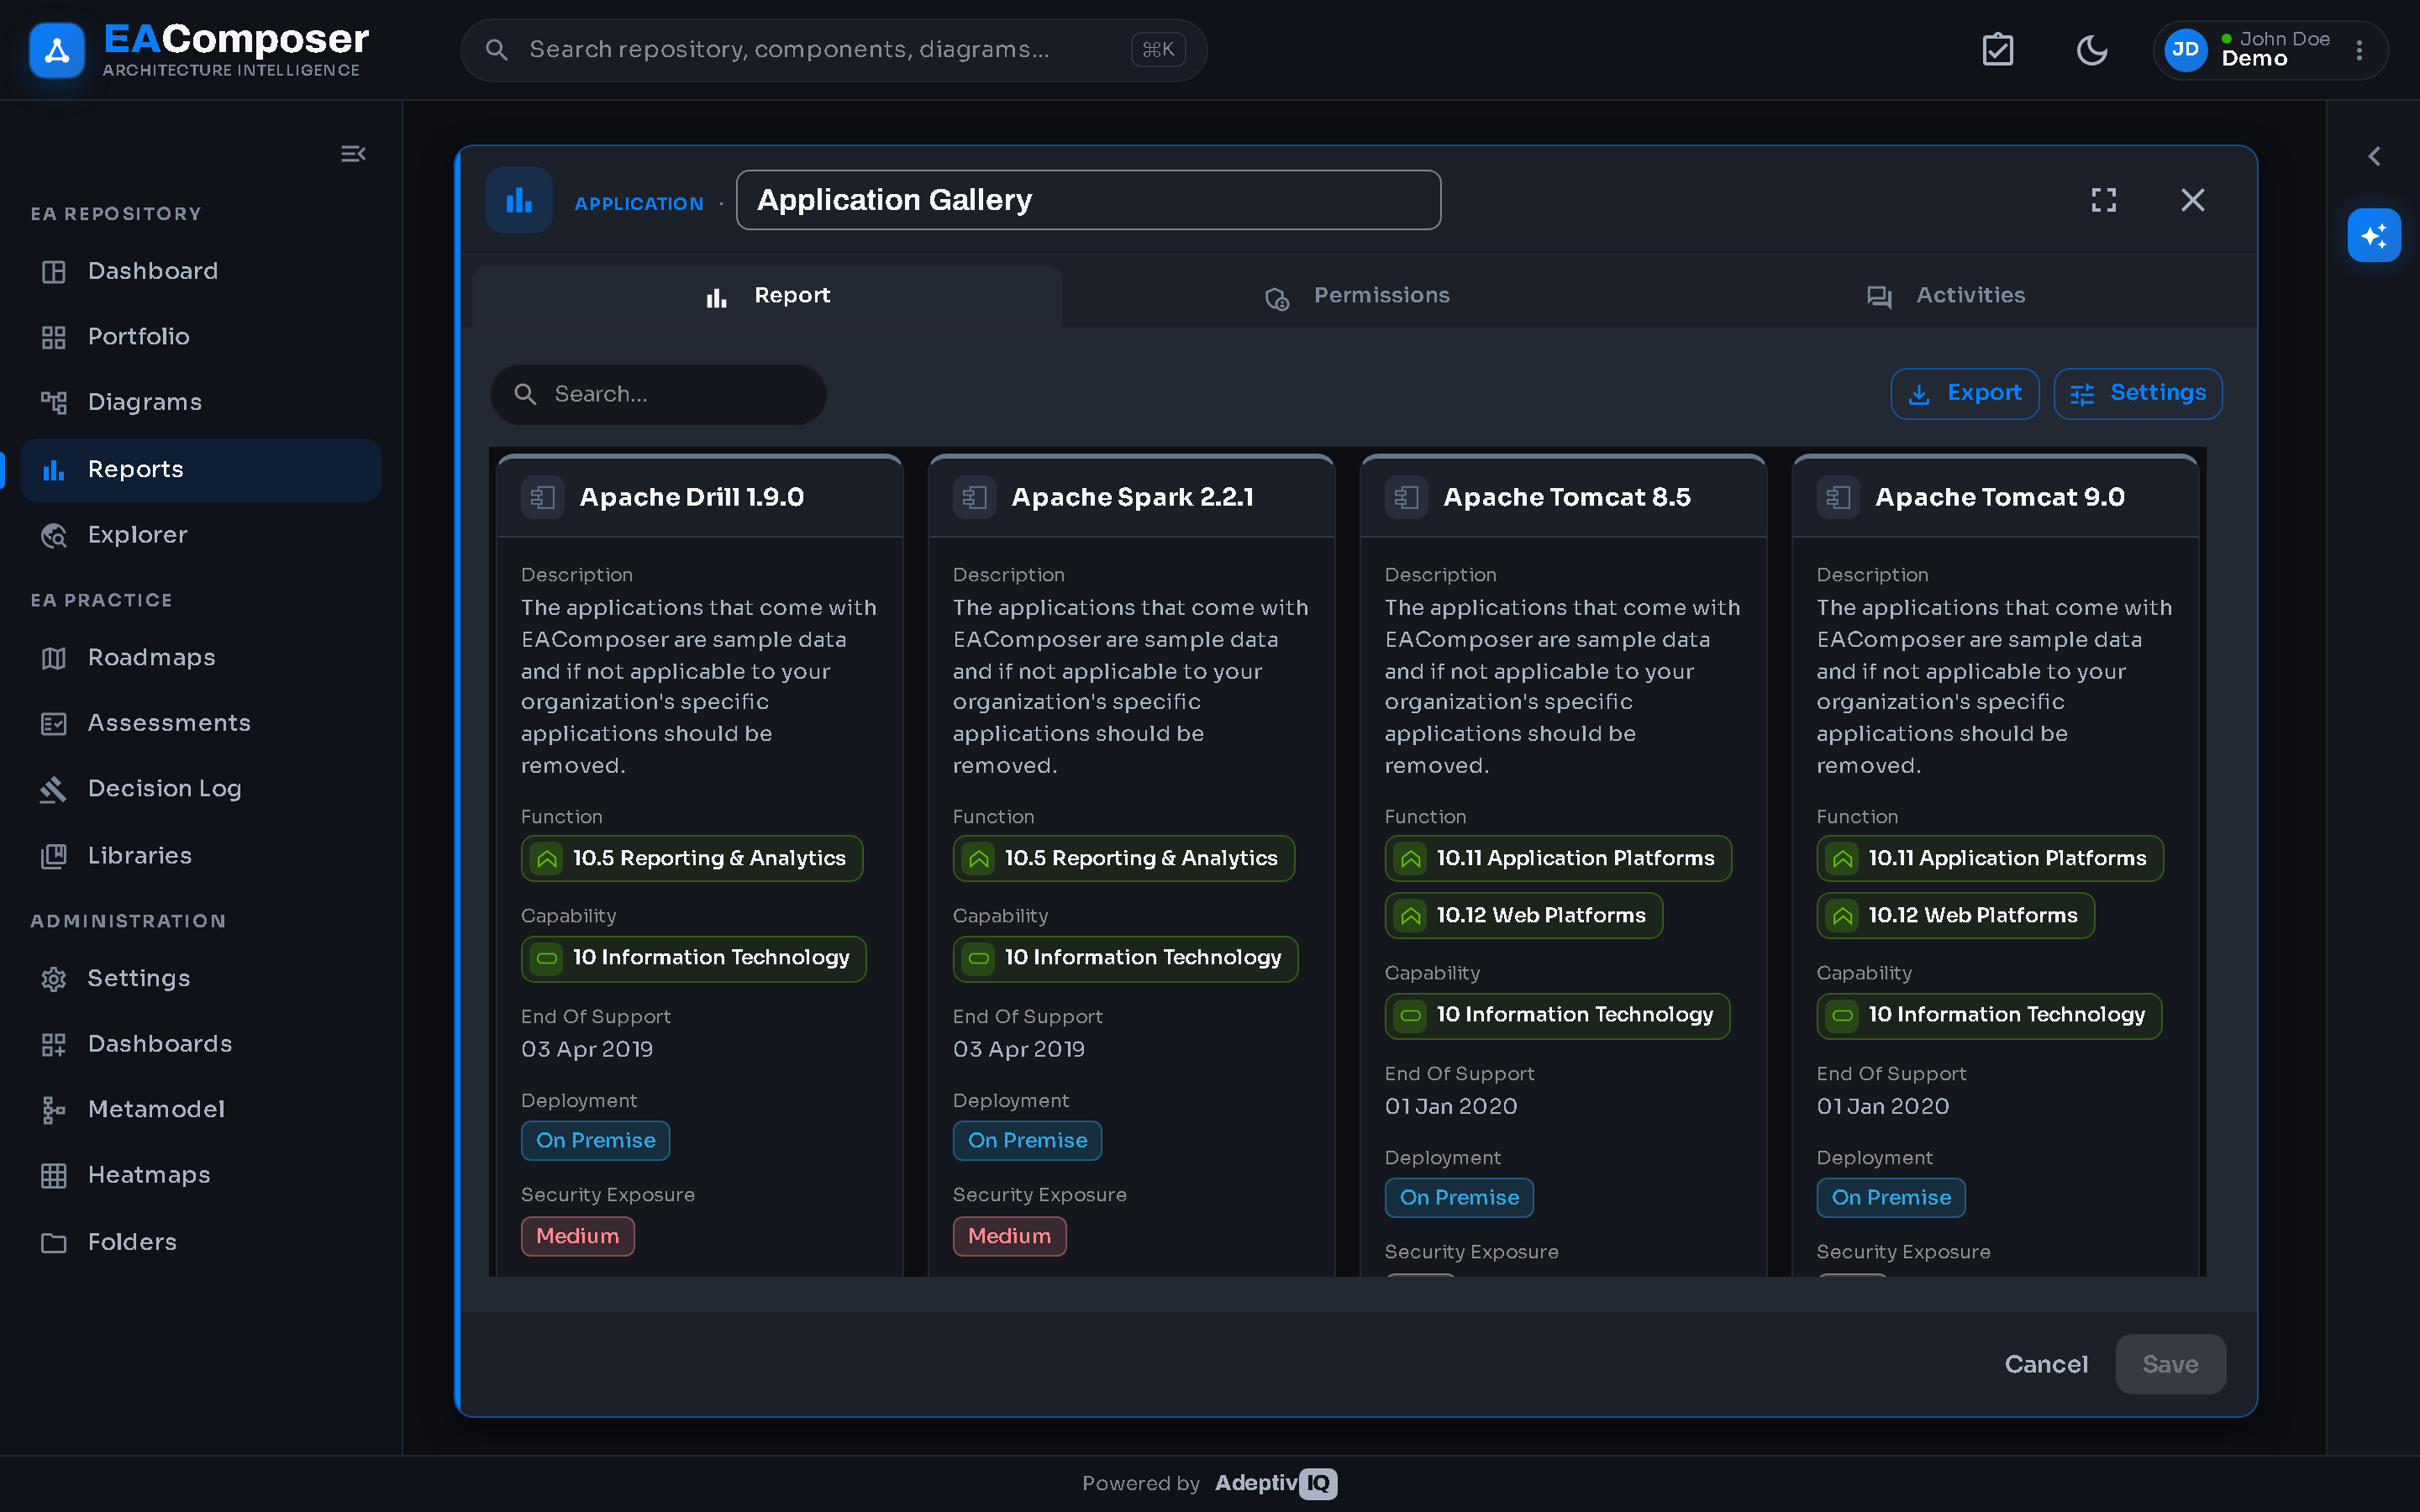Click the EAComposer logo icon

pyautogui.click(x=57, y=50)
